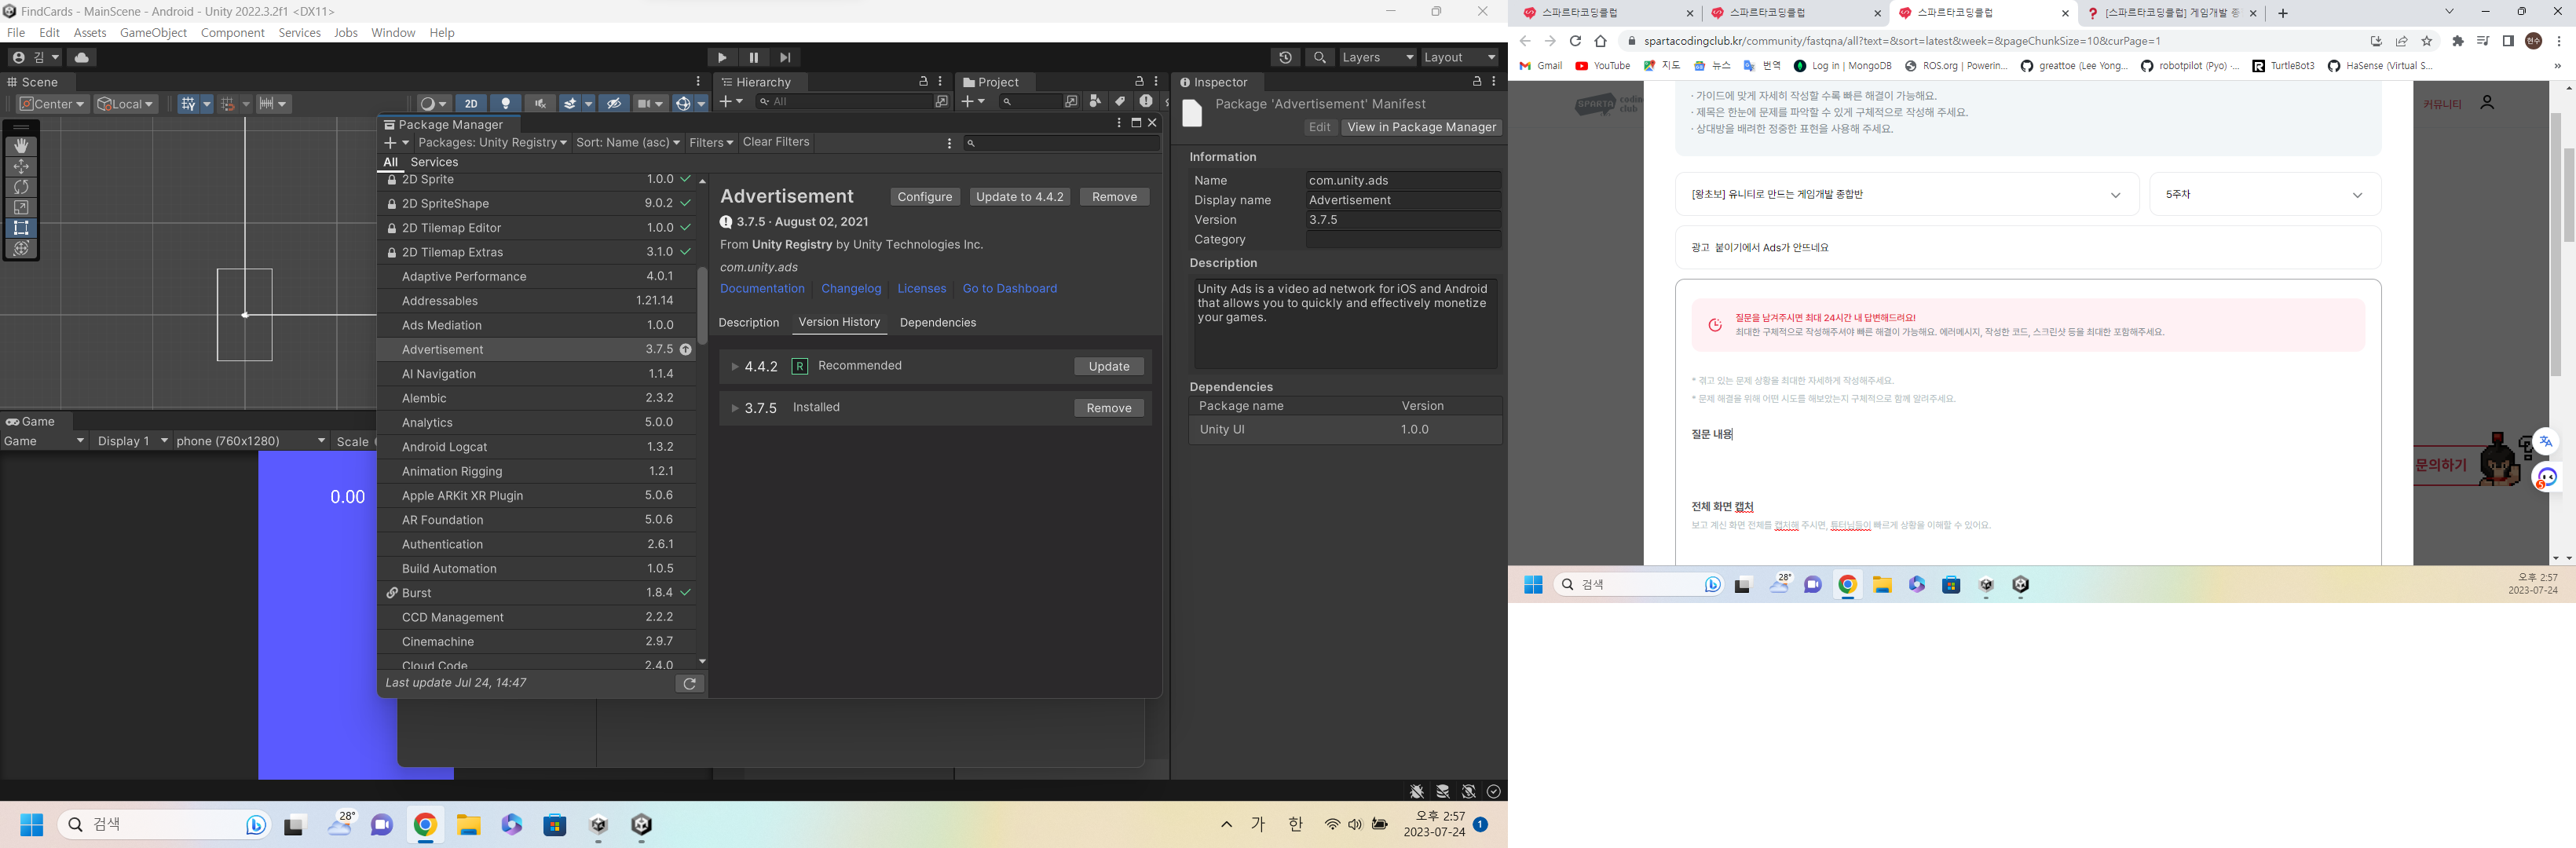
Task: Open week selector dropdown in browser
Action: click(2264, 195)
